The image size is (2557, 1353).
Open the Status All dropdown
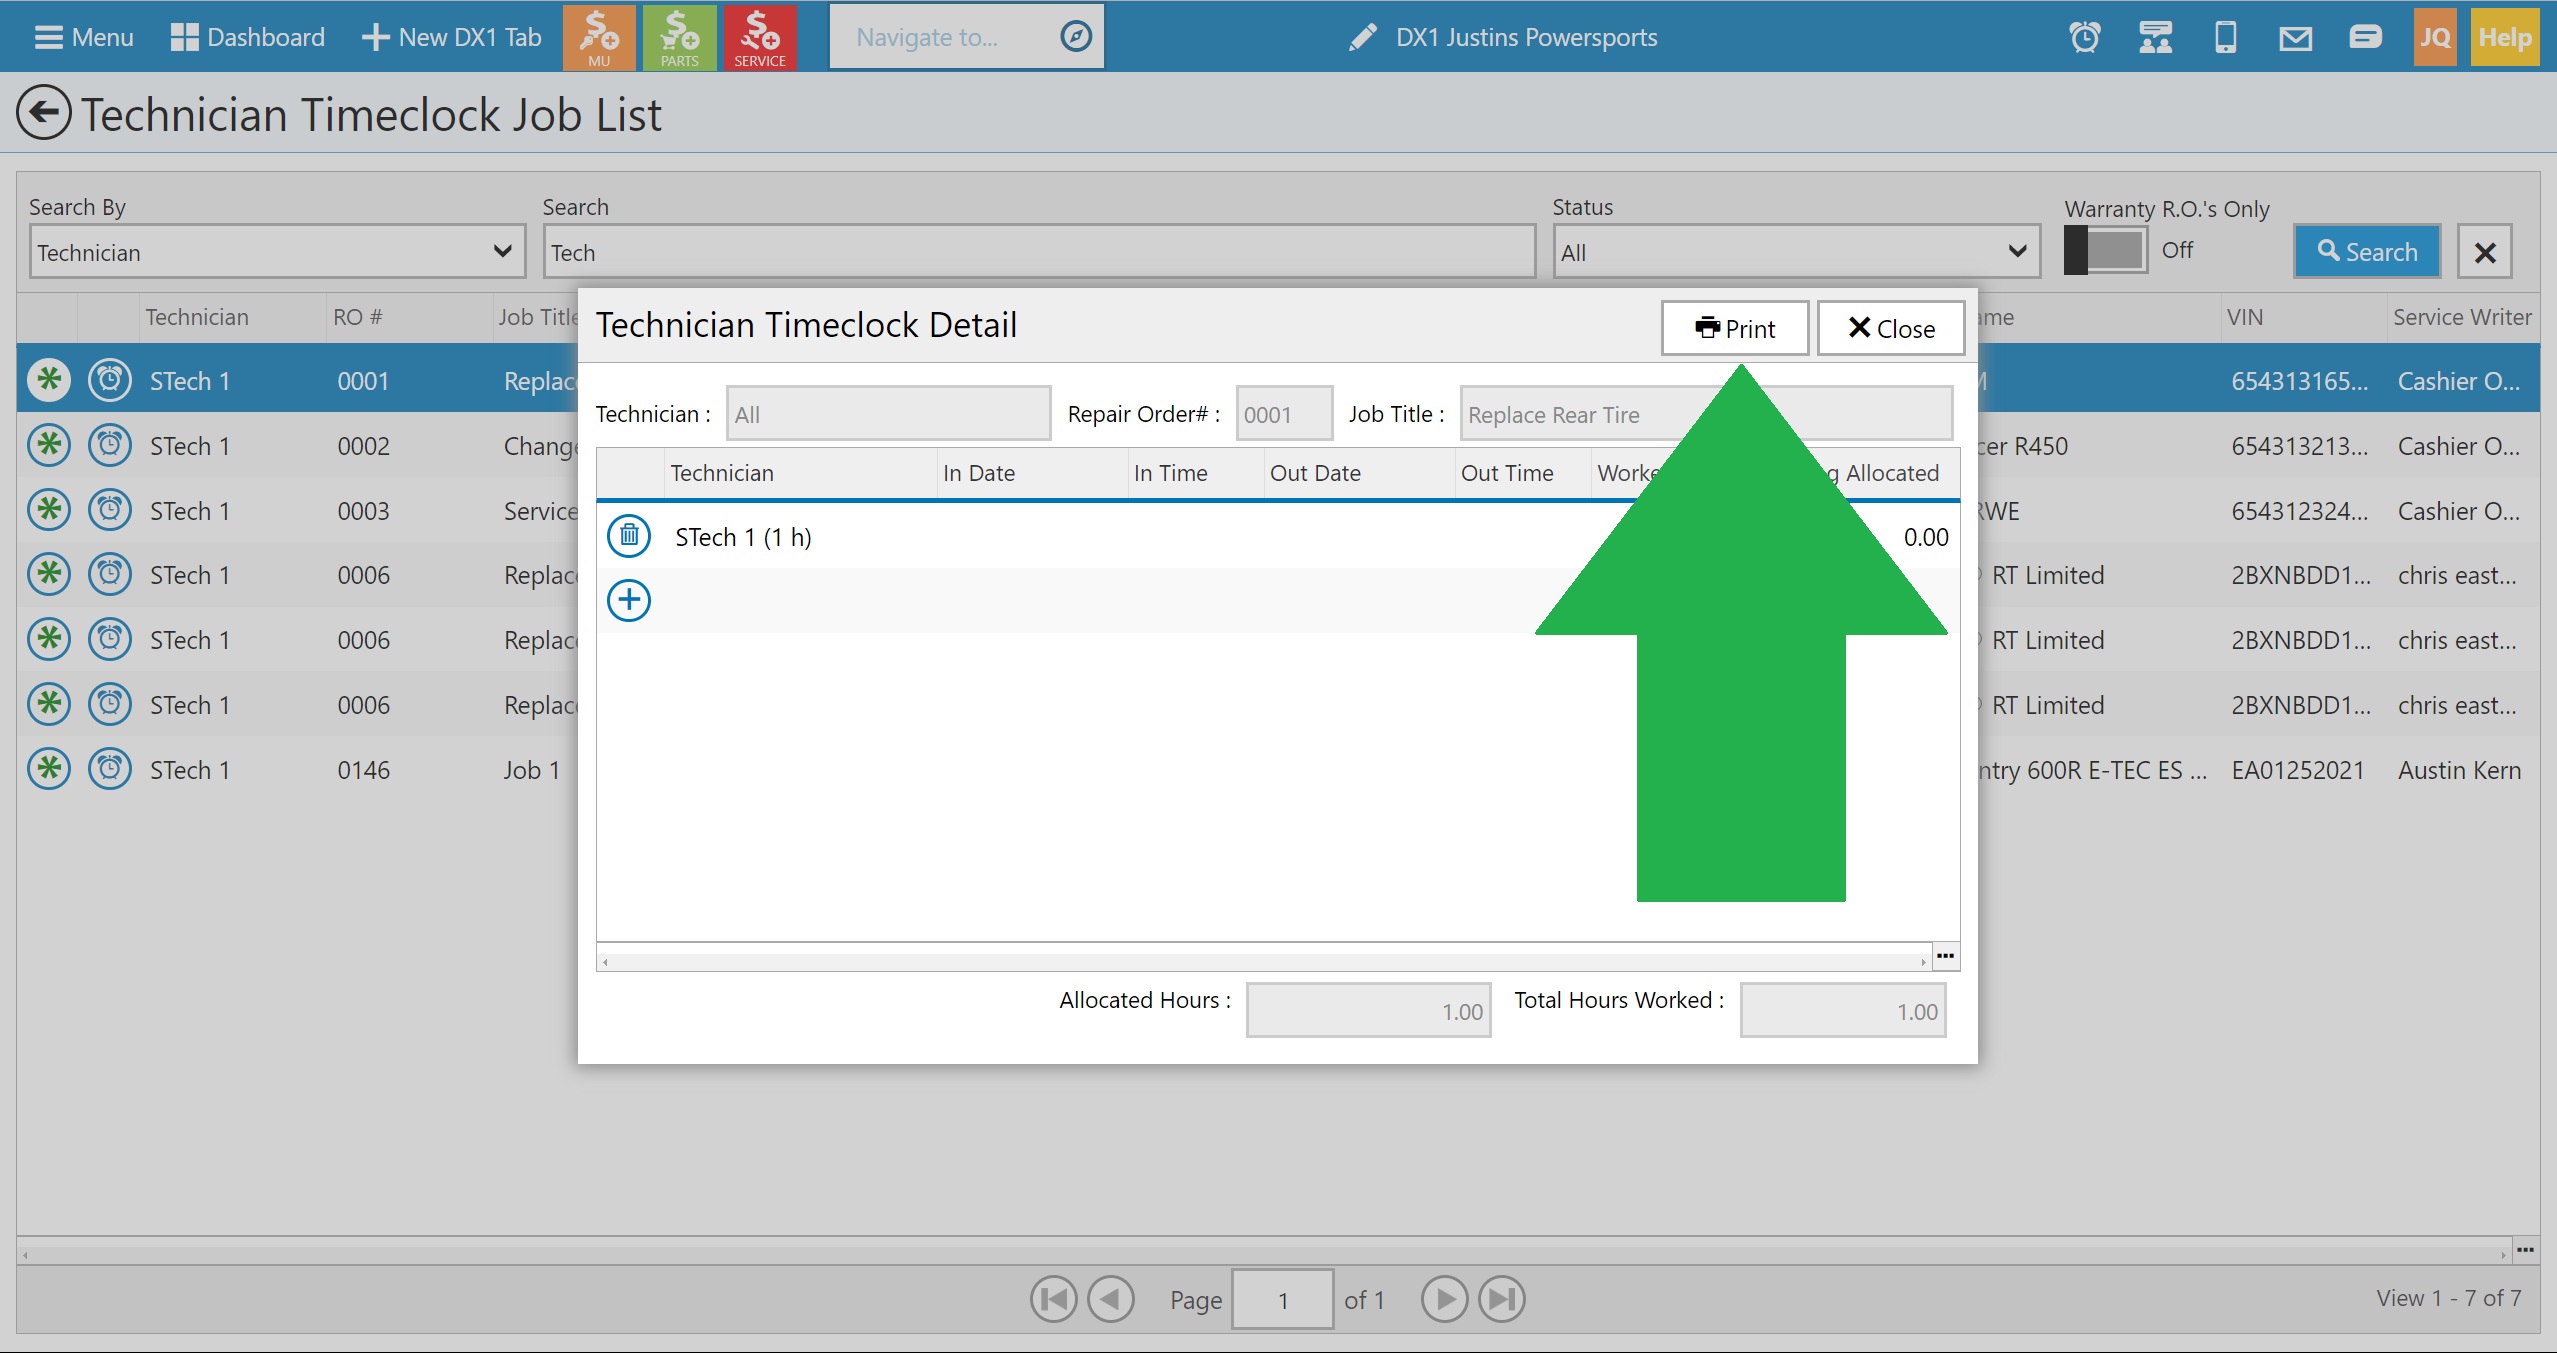click(1795, 252)
